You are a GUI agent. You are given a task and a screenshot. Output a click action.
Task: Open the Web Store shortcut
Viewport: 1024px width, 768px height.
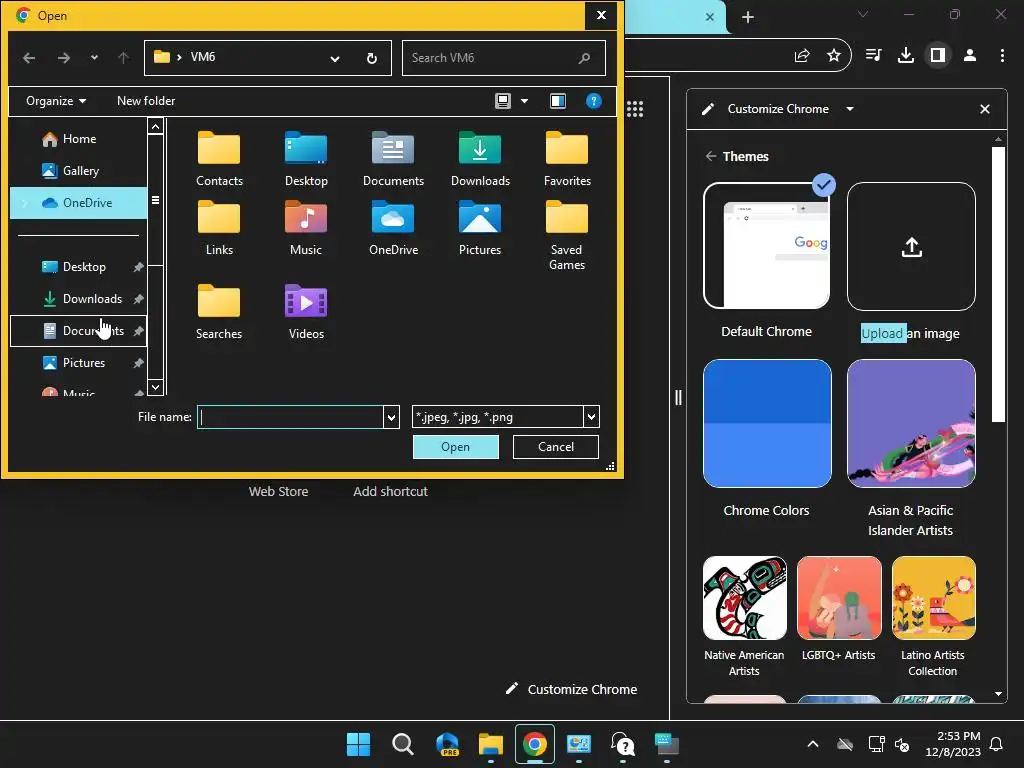278,491
